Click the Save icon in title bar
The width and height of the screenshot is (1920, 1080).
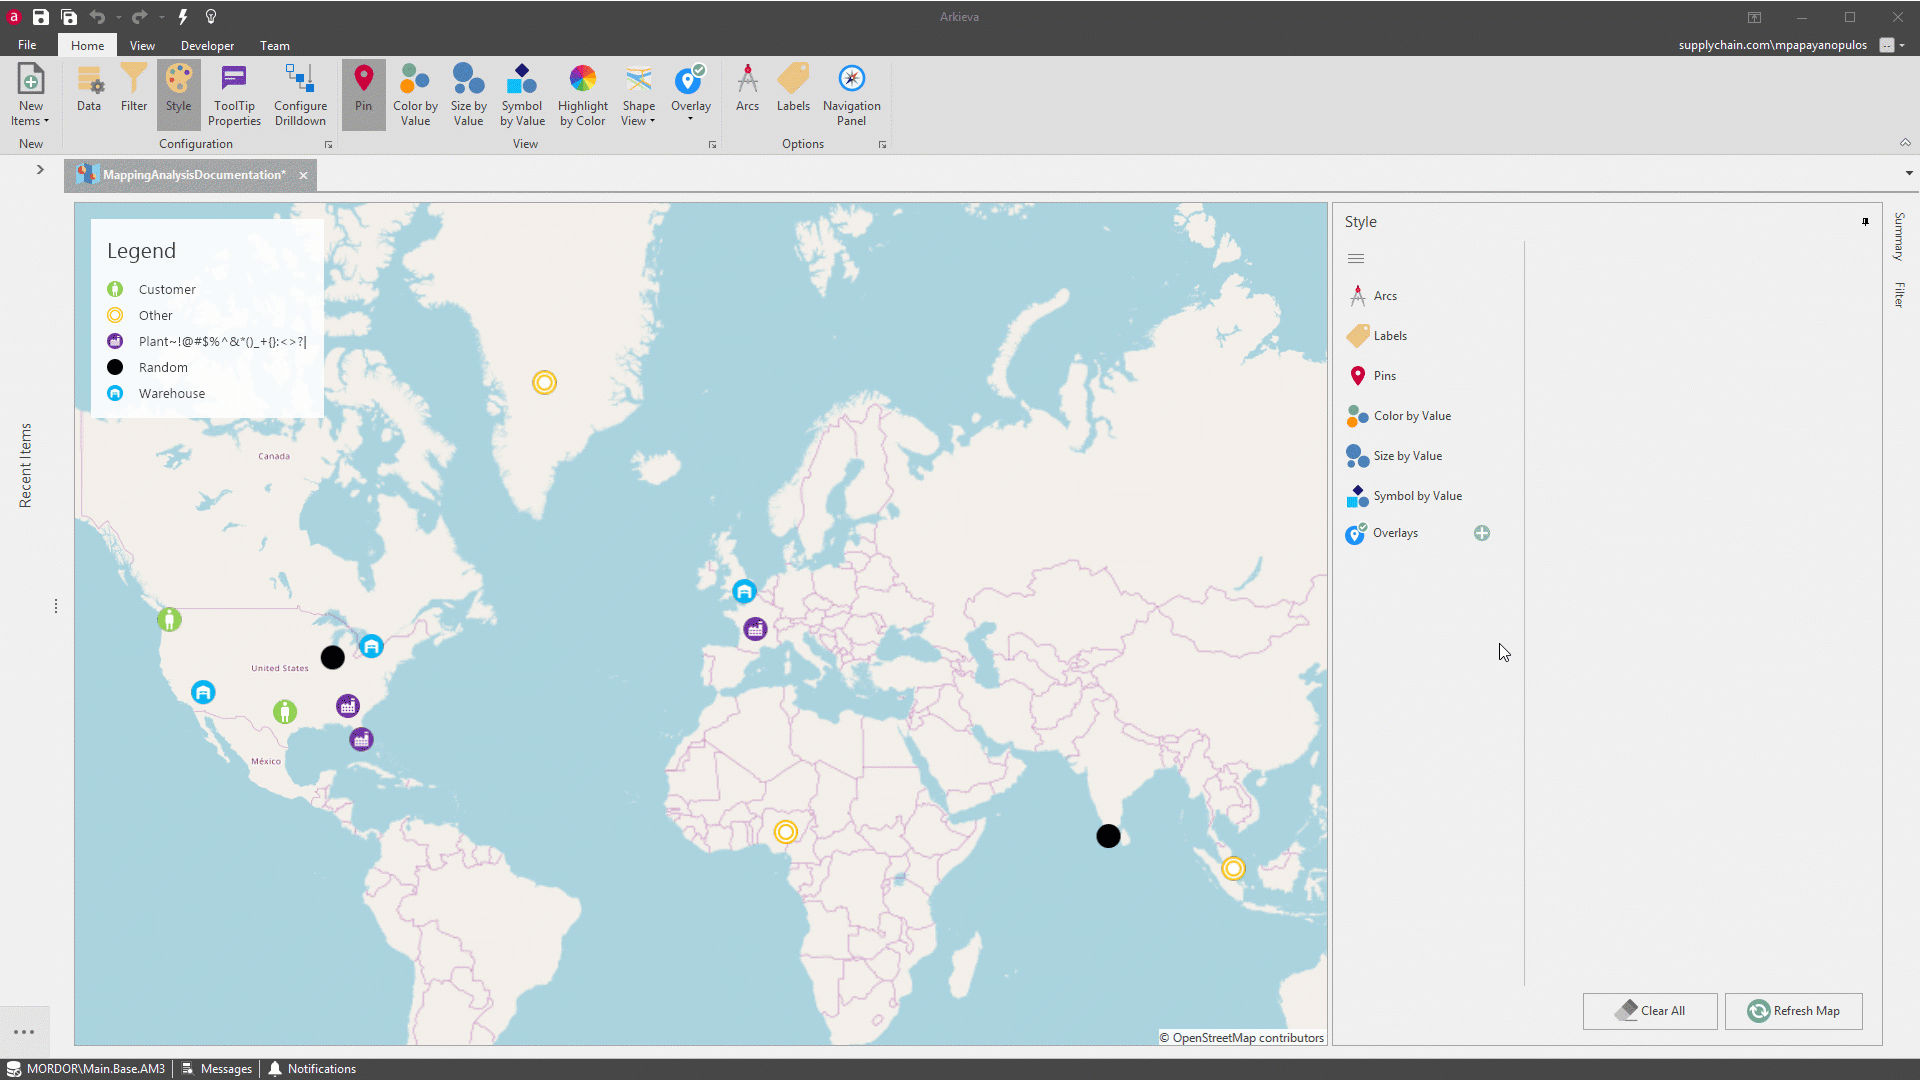(40, 17)
